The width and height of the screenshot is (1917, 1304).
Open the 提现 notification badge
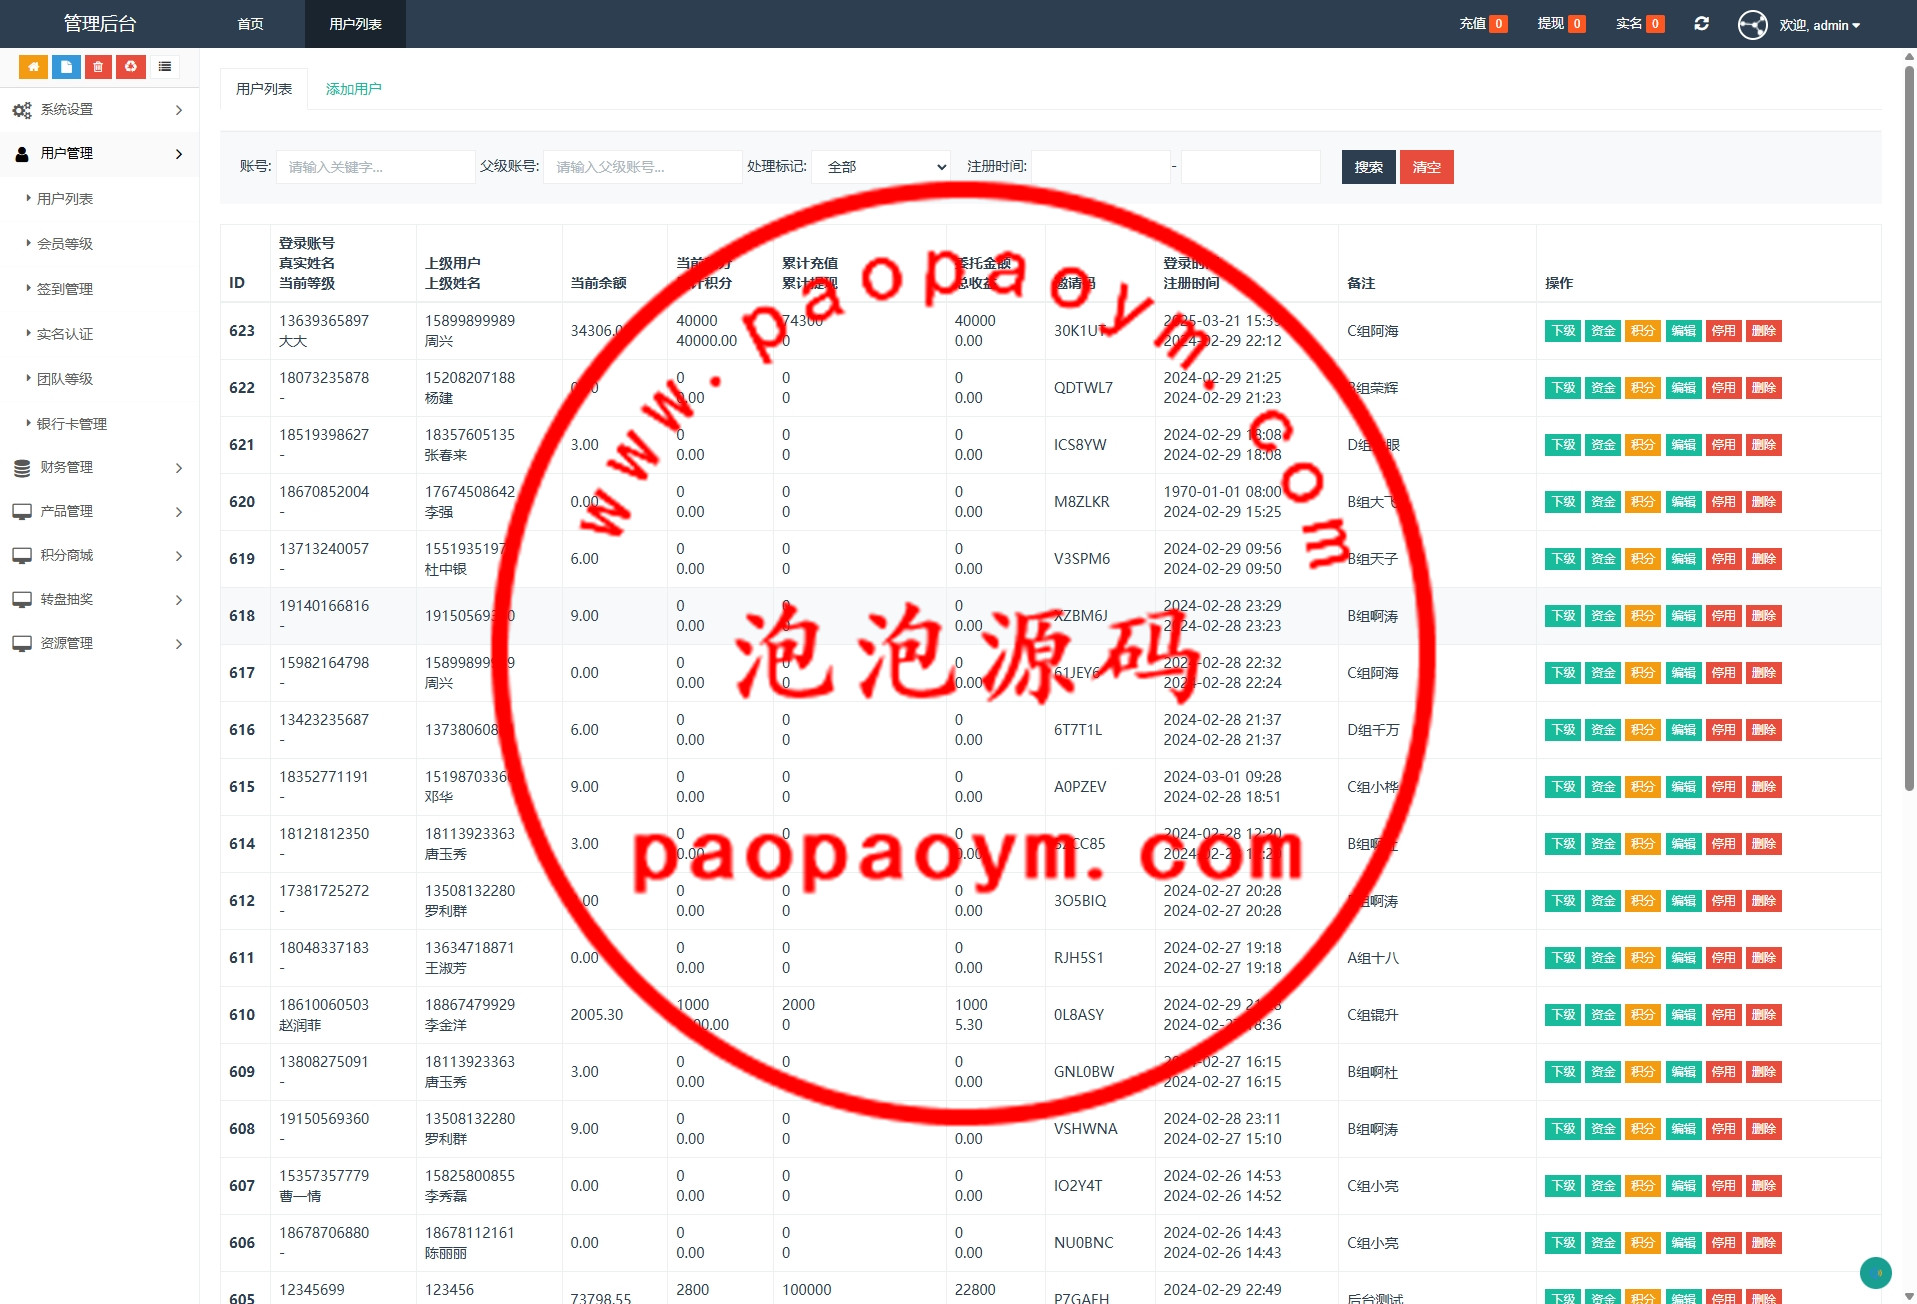click(1577, 24)
